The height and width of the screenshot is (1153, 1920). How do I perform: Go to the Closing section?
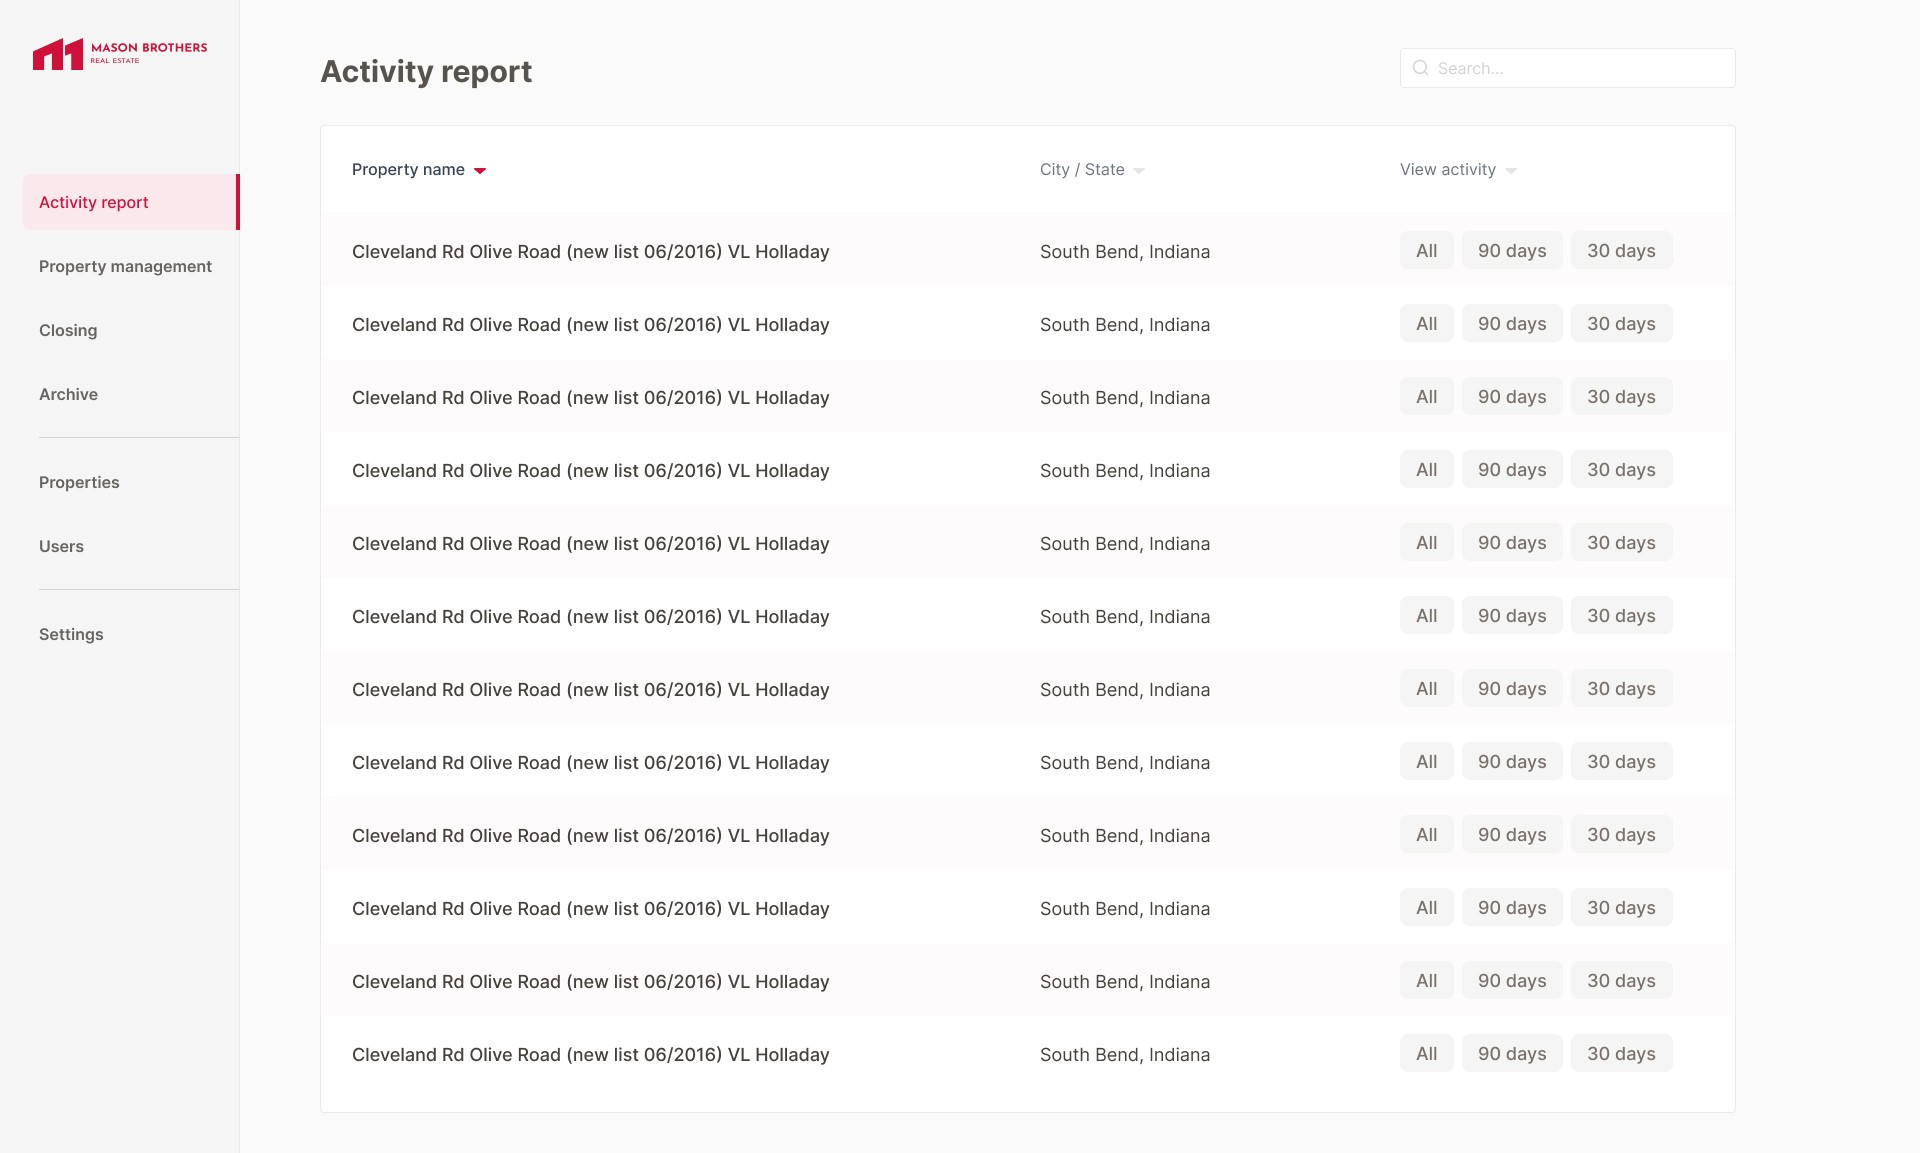click(x=68, y=330)
